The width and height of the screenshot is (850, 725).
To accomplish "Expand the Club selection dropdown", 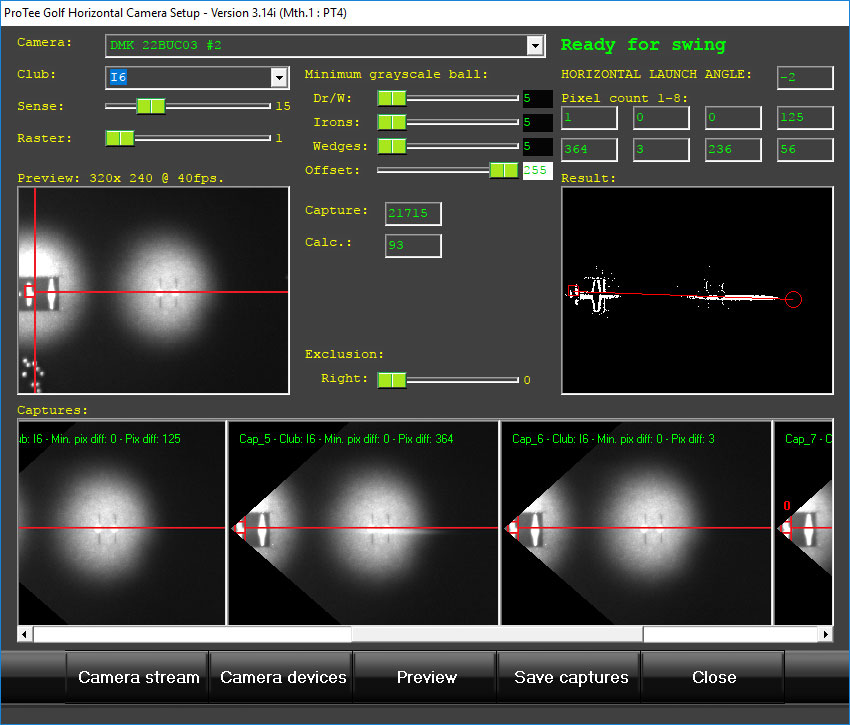I will tap(279, 78).
